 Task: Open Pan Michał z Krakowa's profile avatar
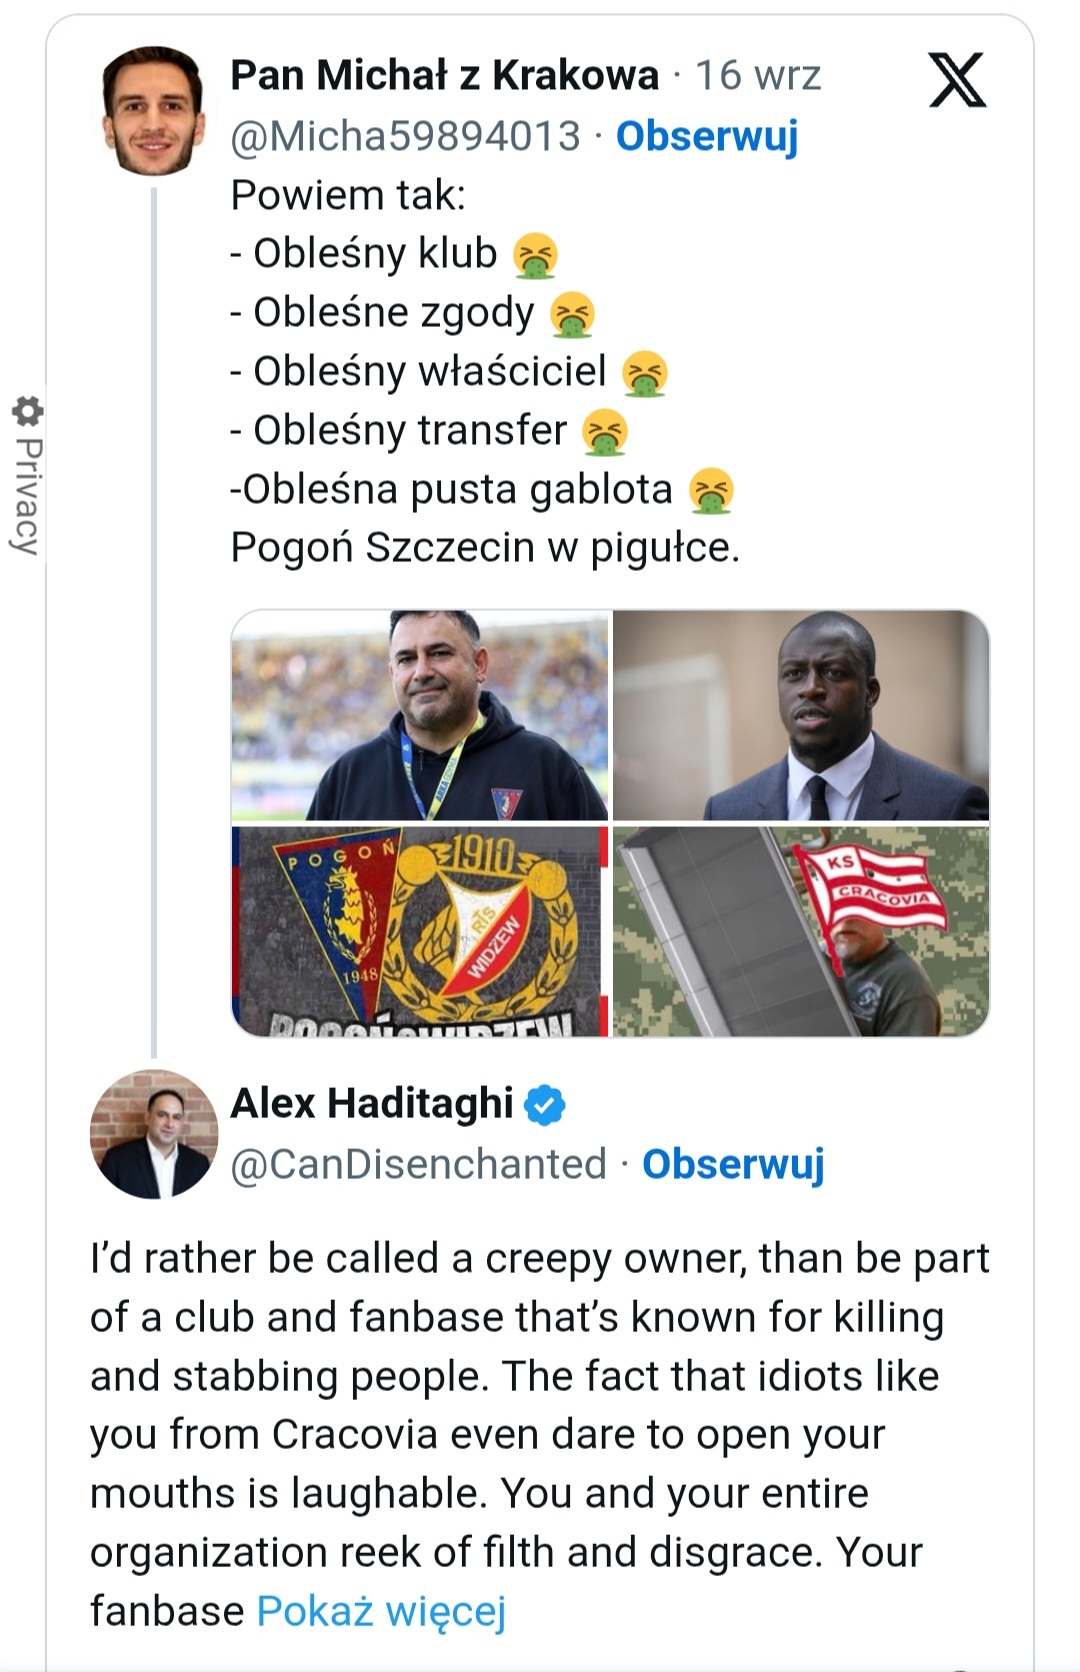tap(153, 110)
